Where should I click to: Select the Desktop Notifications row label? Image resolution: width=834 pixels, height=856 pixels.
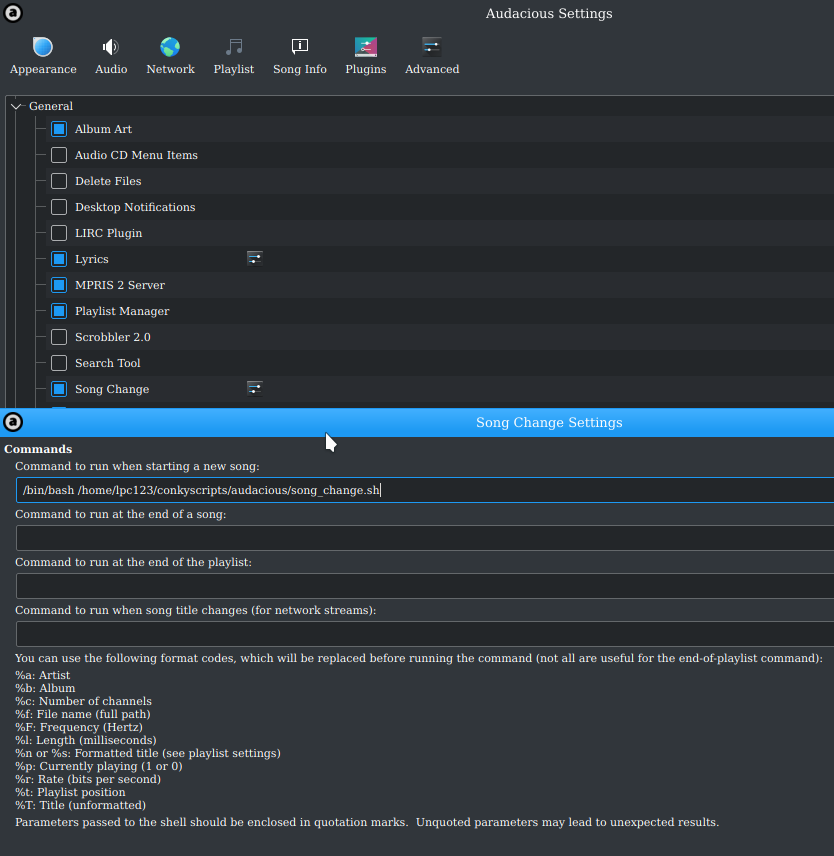(x=135, y=207)
